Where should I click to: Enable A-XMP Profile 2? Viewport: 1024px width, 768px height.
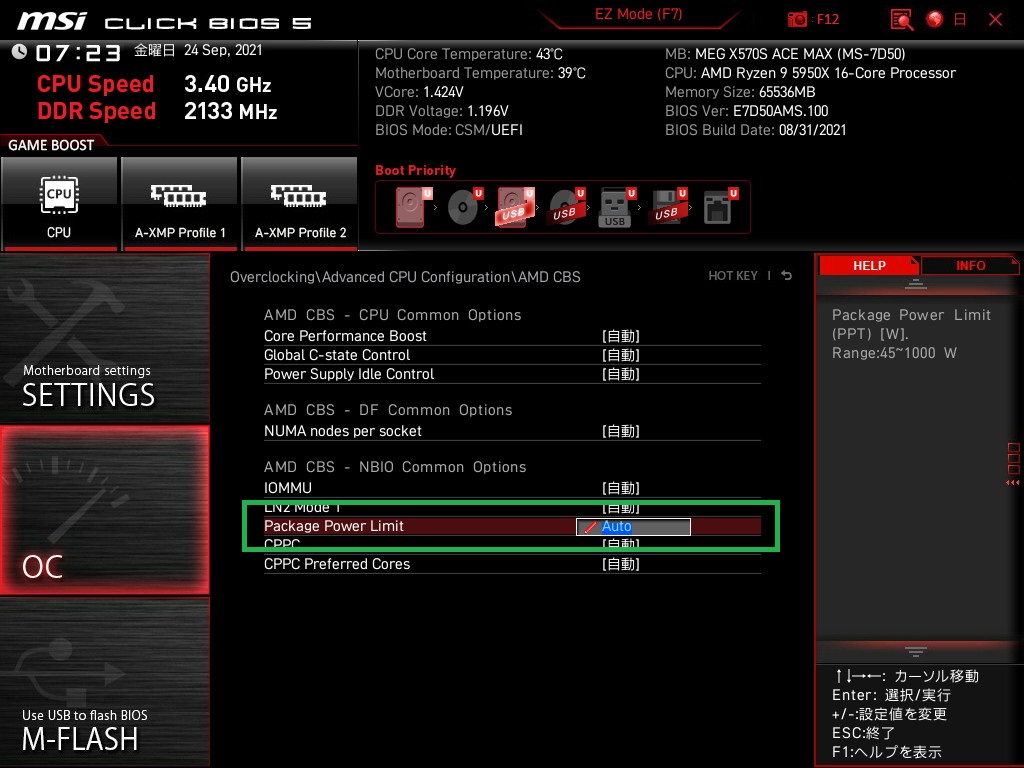click(x=300, y=204)
